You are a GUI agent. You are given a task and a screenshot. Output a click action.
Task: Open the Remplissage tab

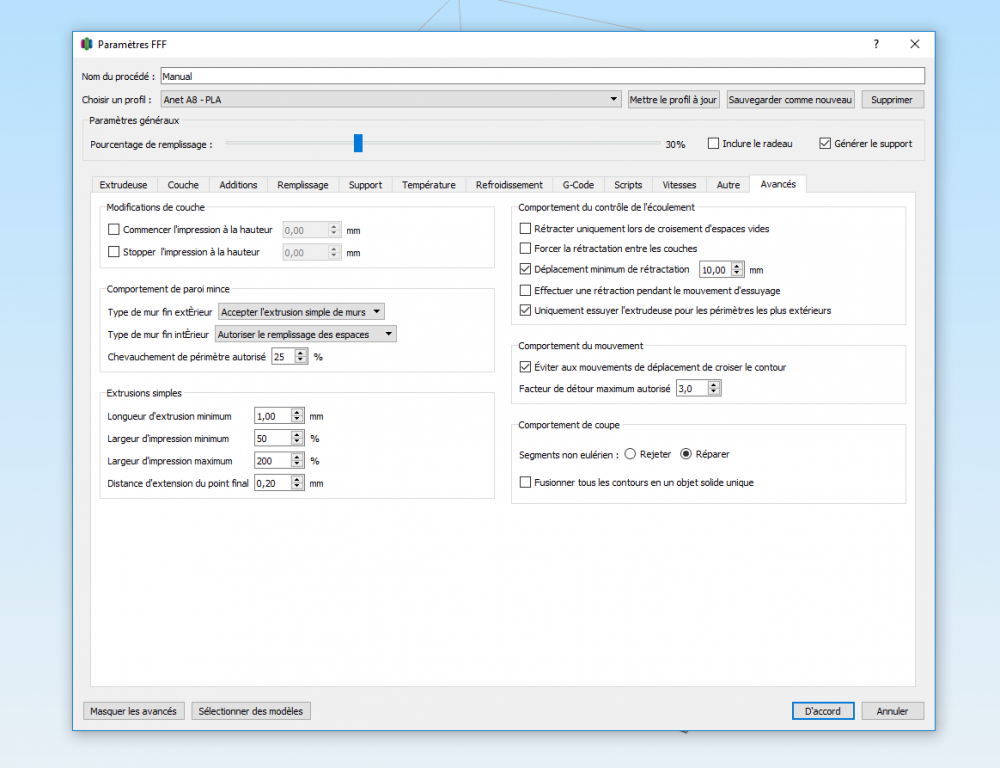[x=303, y=185]
